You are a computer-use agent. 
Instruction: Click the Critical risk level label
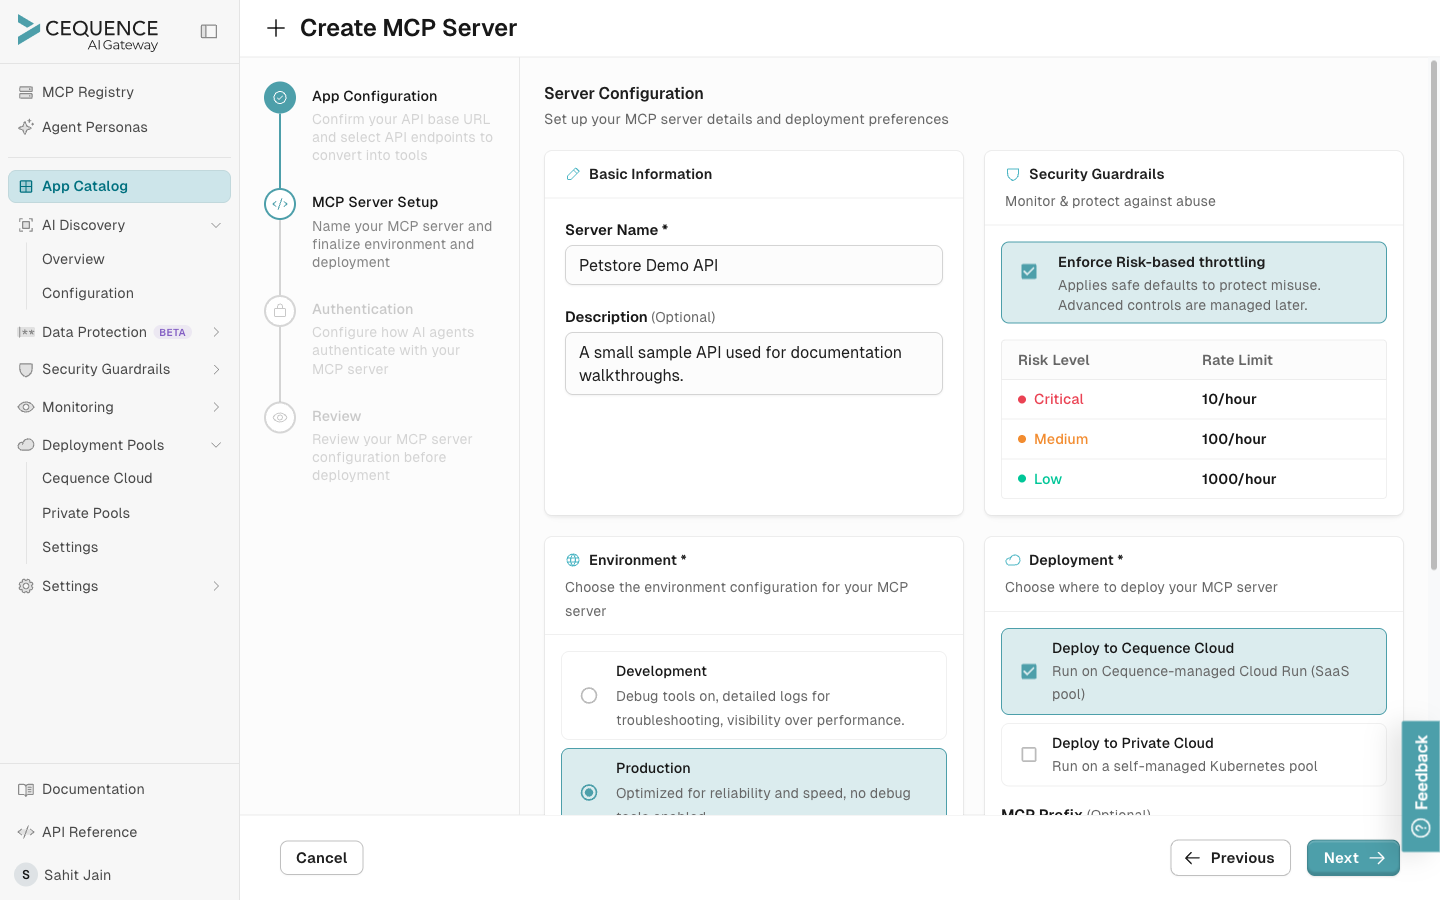[1058, 399]
